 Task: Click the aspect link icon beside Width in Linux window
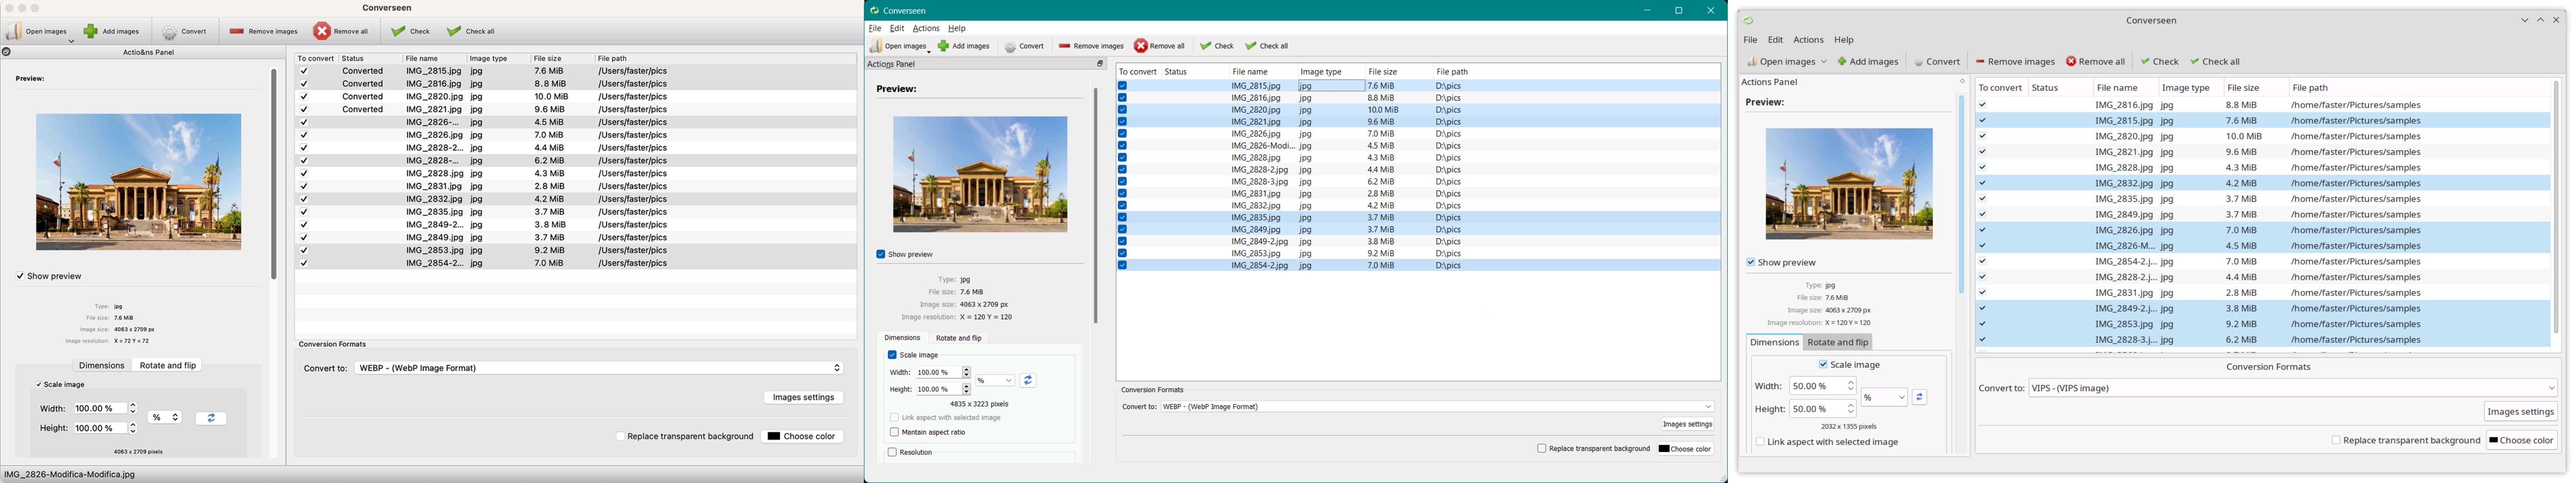[1919, 398]
